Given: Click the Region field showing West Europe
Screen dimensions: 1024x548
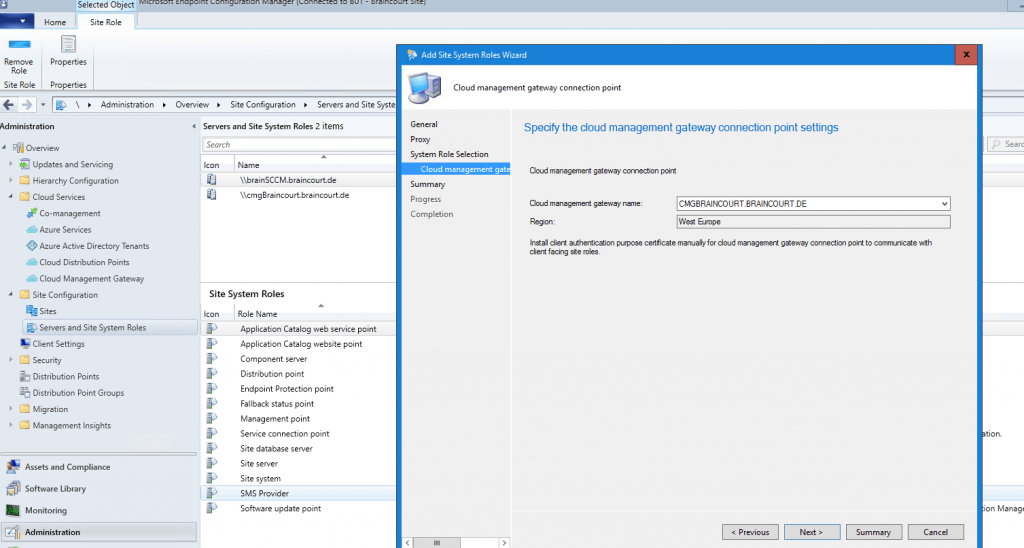Looking at the screenshot, I should coord(813,222).
